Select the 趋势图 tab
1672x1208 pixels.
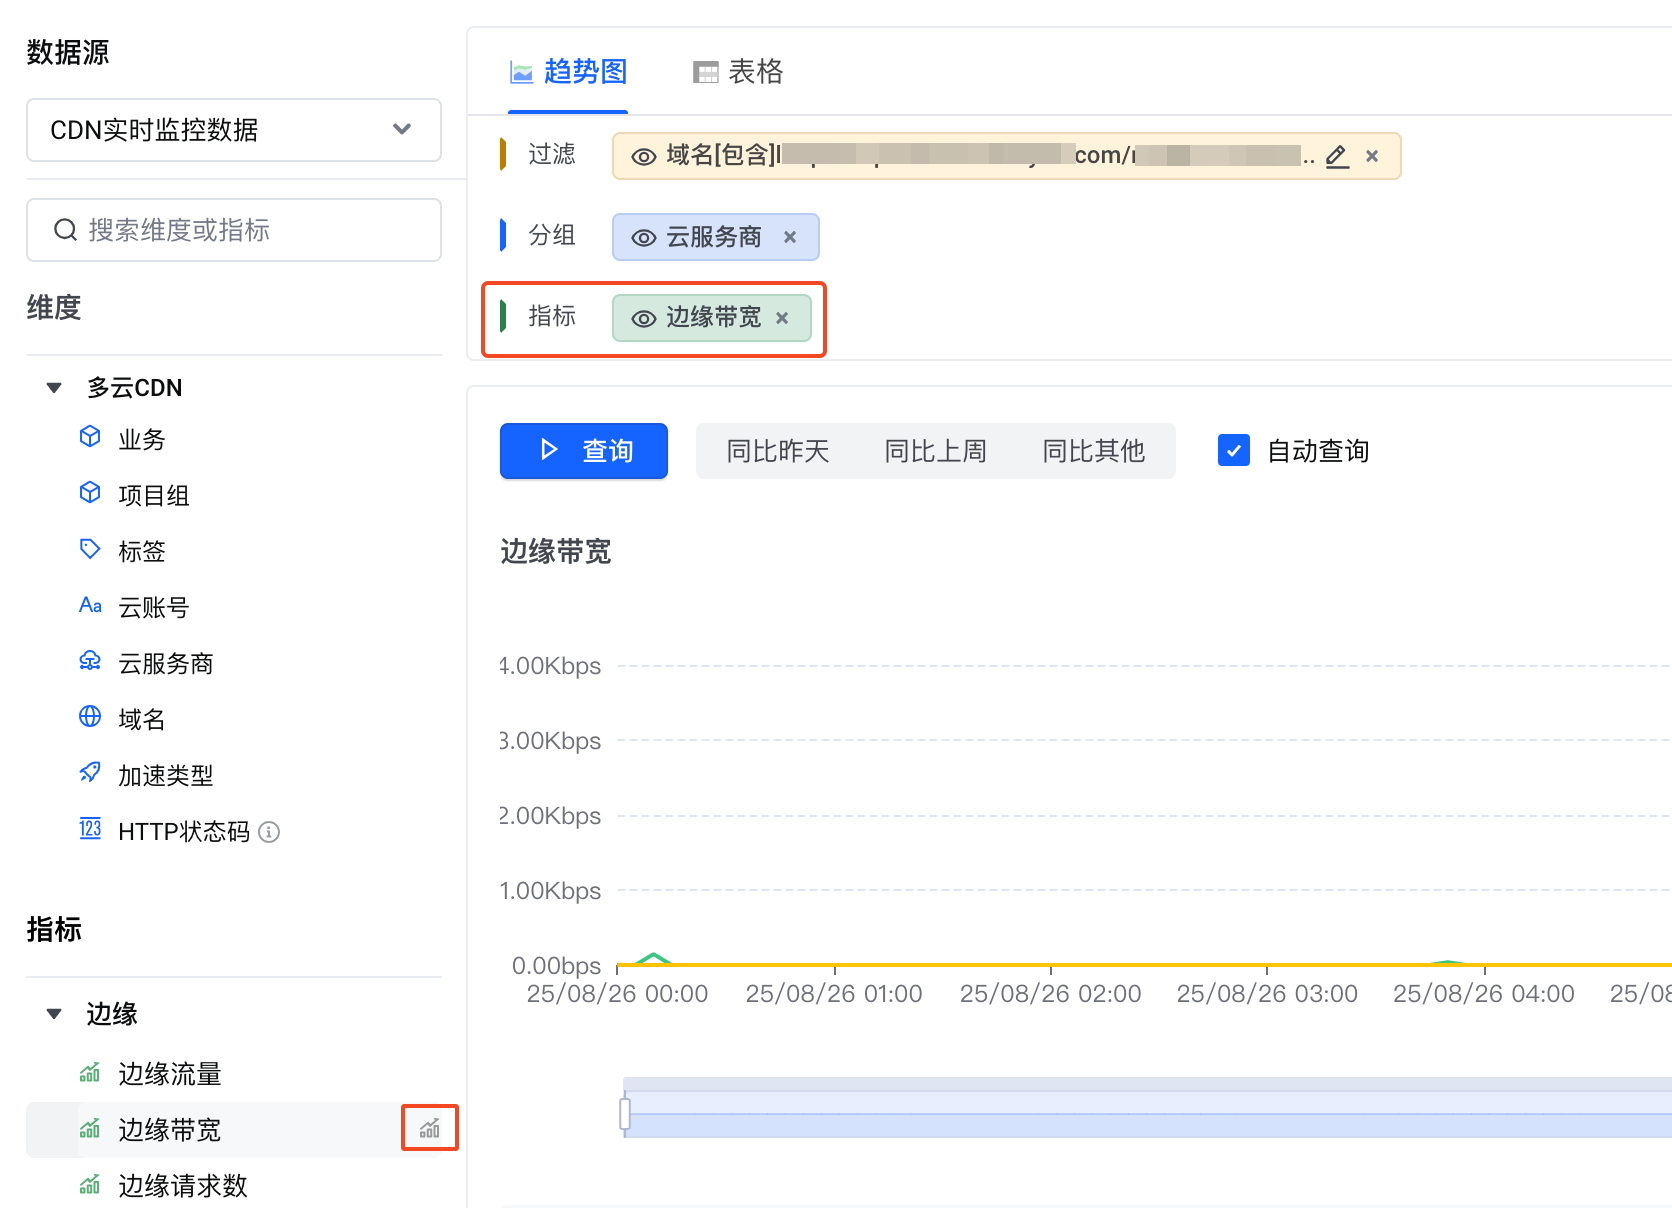tap(568, 72)
